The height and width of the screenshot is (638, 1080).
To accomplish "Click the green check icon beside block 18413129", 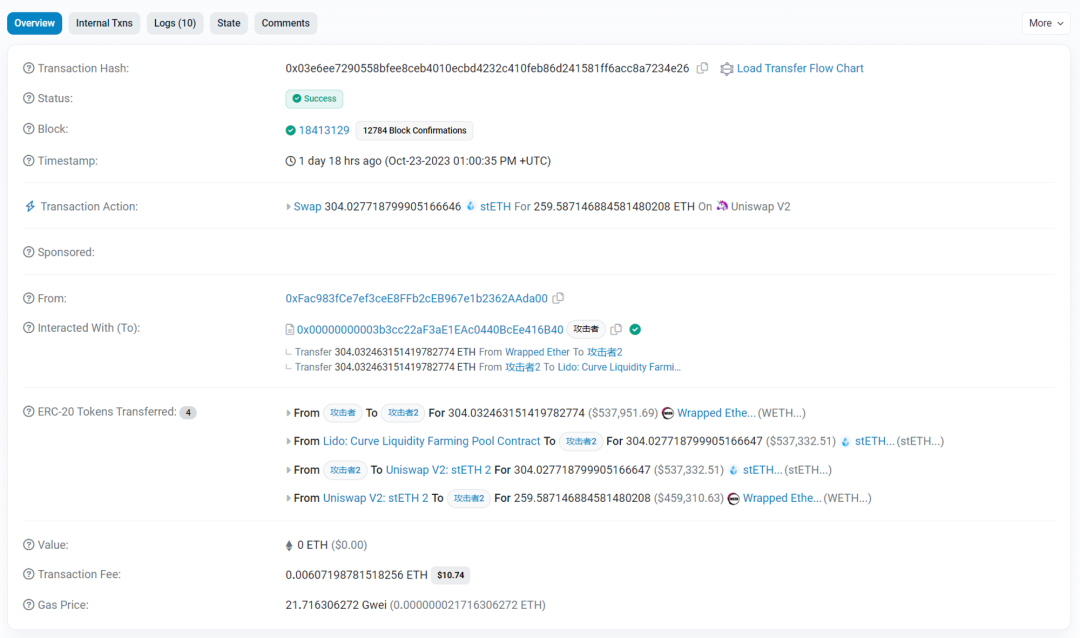I will click(x=291, y=130).
